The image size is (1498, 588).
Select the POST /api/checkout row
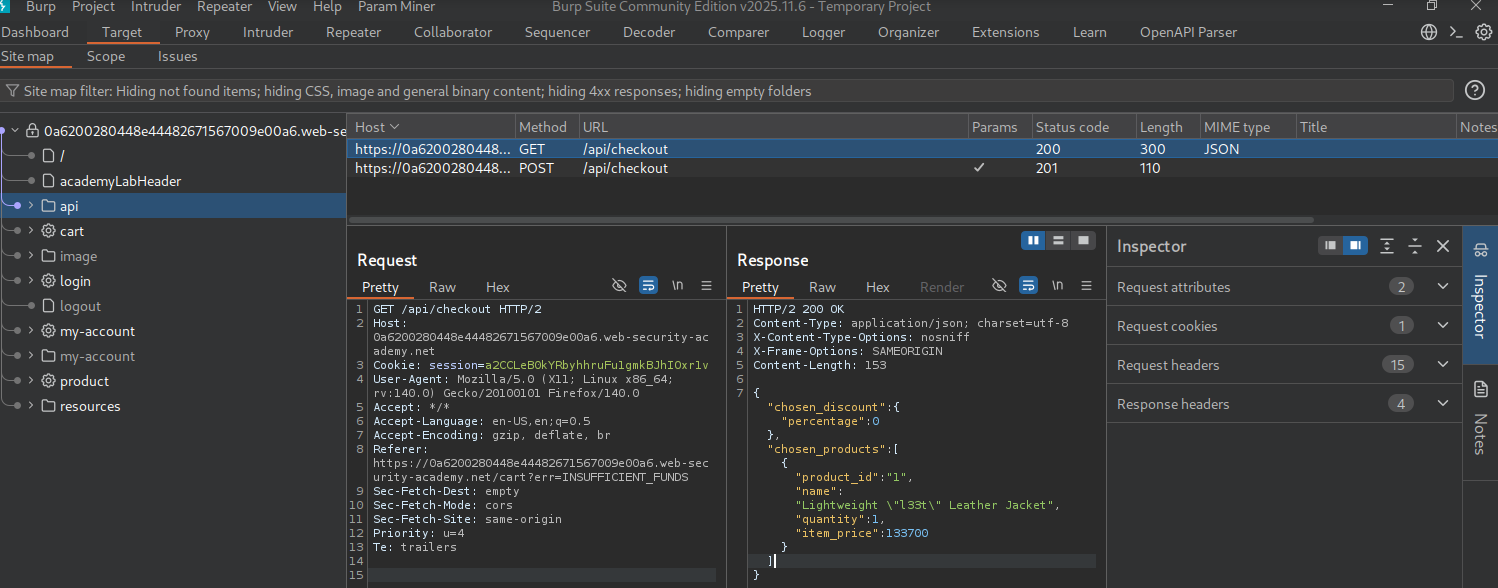[922, 168]
